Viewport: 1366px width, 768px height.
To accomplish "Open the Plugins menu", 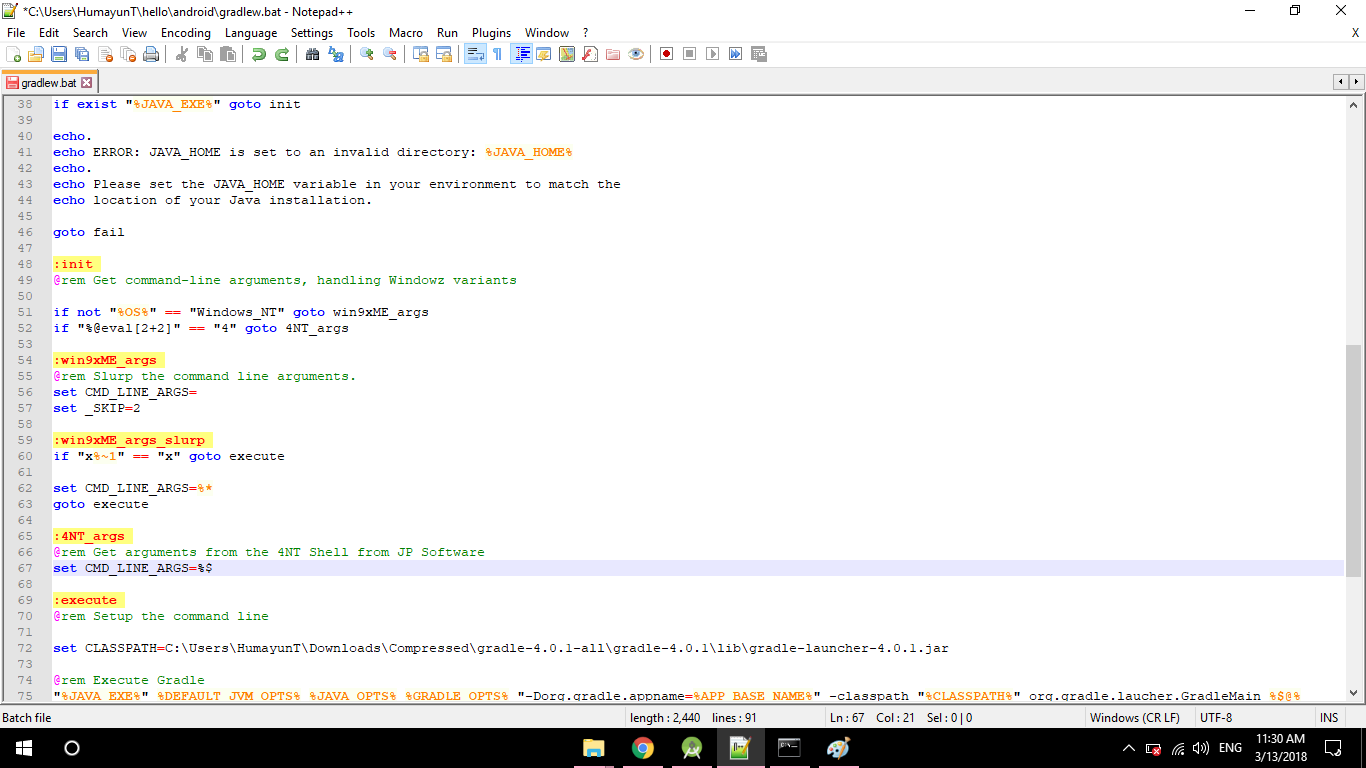I will pyautogui.click(x=491, y=32).
